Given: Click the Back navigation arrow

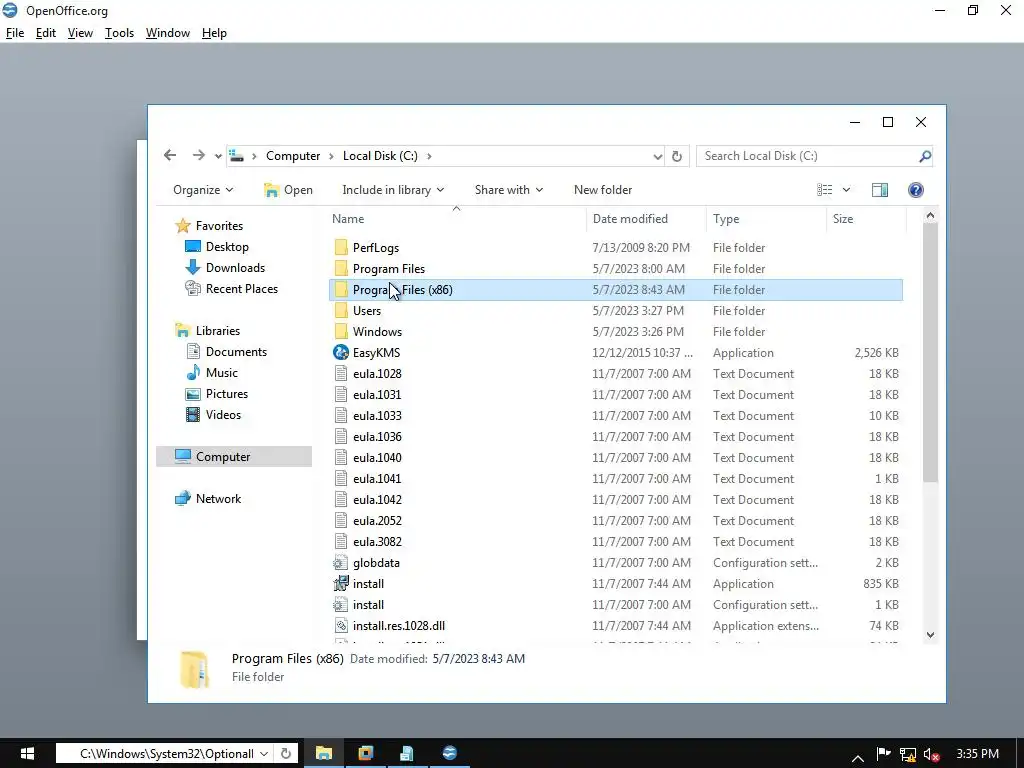Looking at the screenshot, I should [170, 155].
